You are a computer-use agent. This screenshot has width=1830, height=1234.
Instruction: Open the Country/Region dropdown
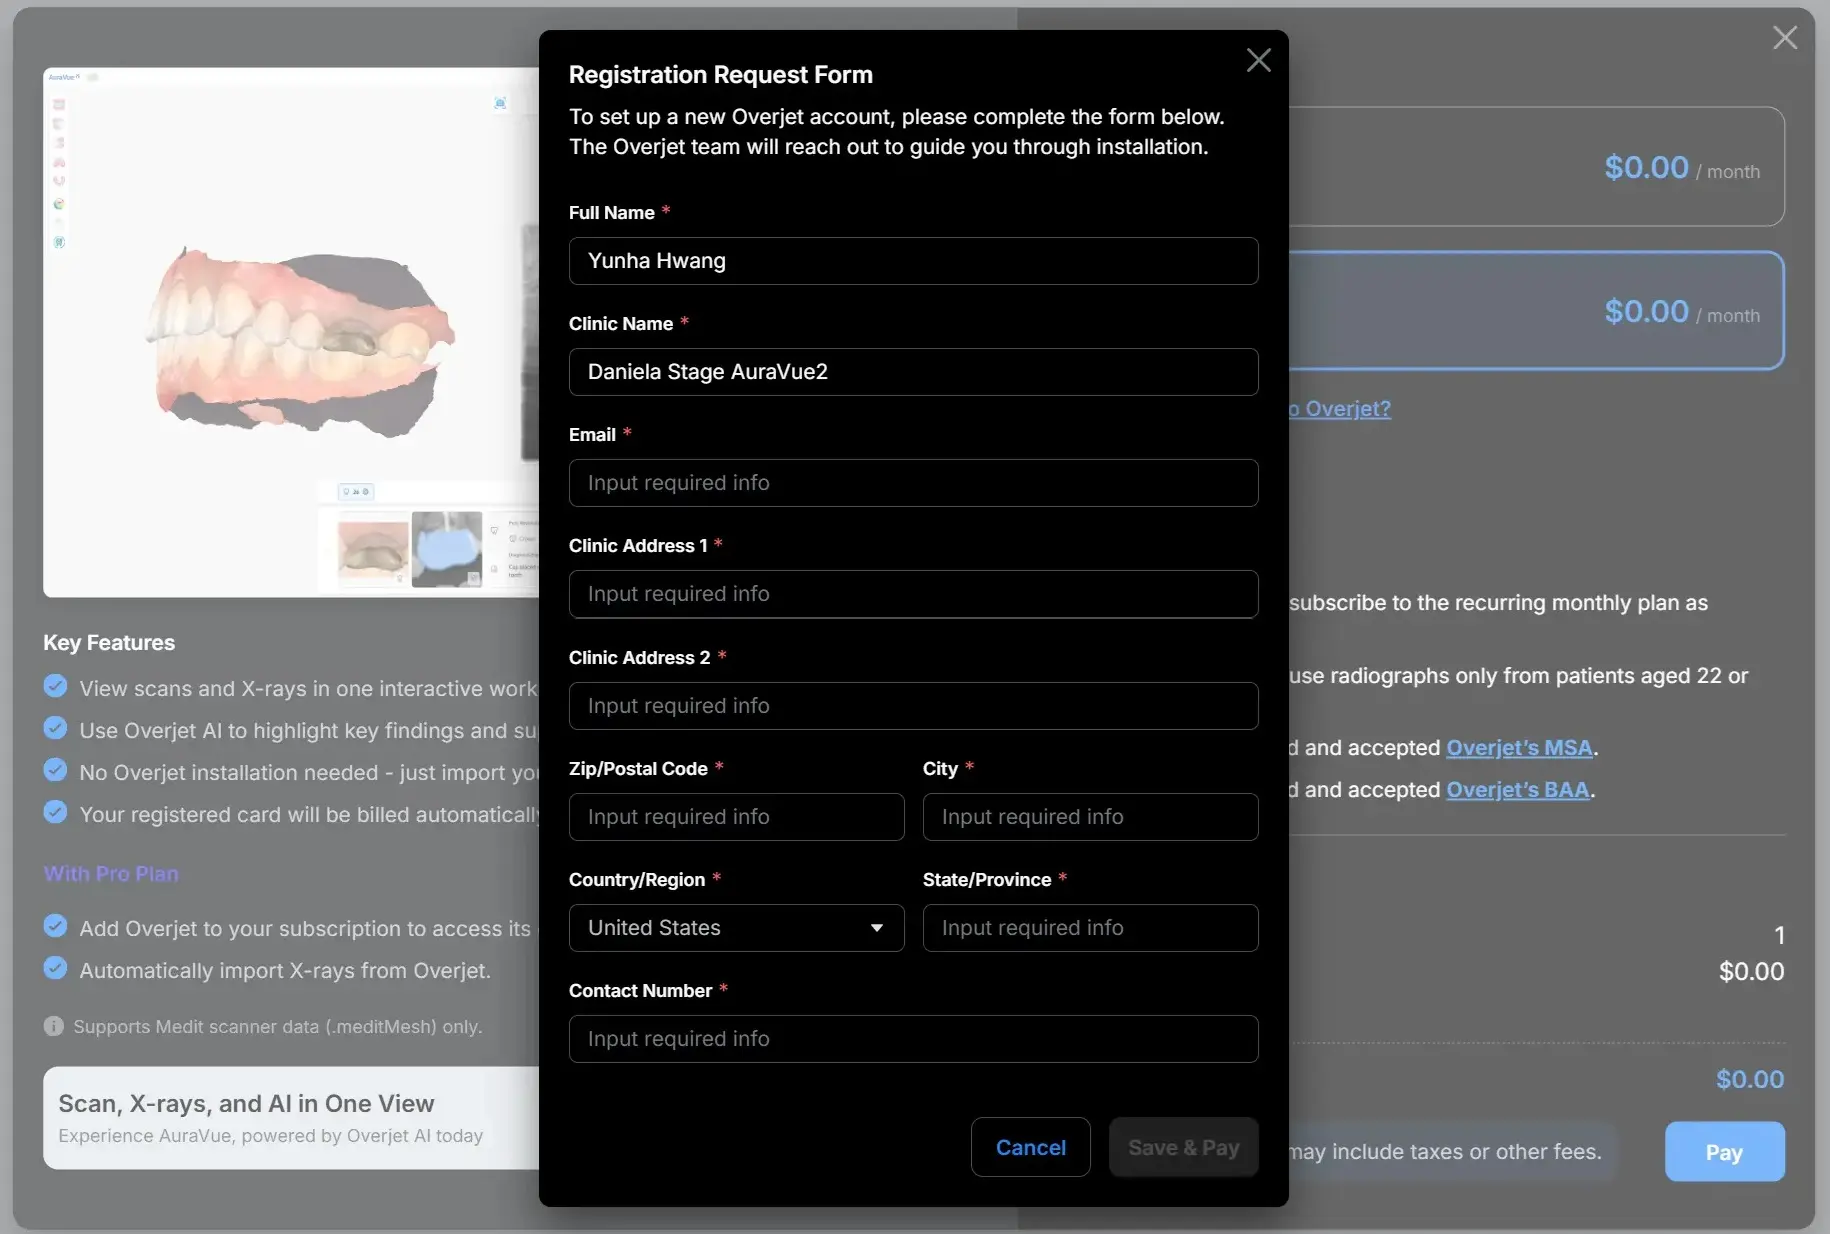pyautogui.click(x=736, y=928)
